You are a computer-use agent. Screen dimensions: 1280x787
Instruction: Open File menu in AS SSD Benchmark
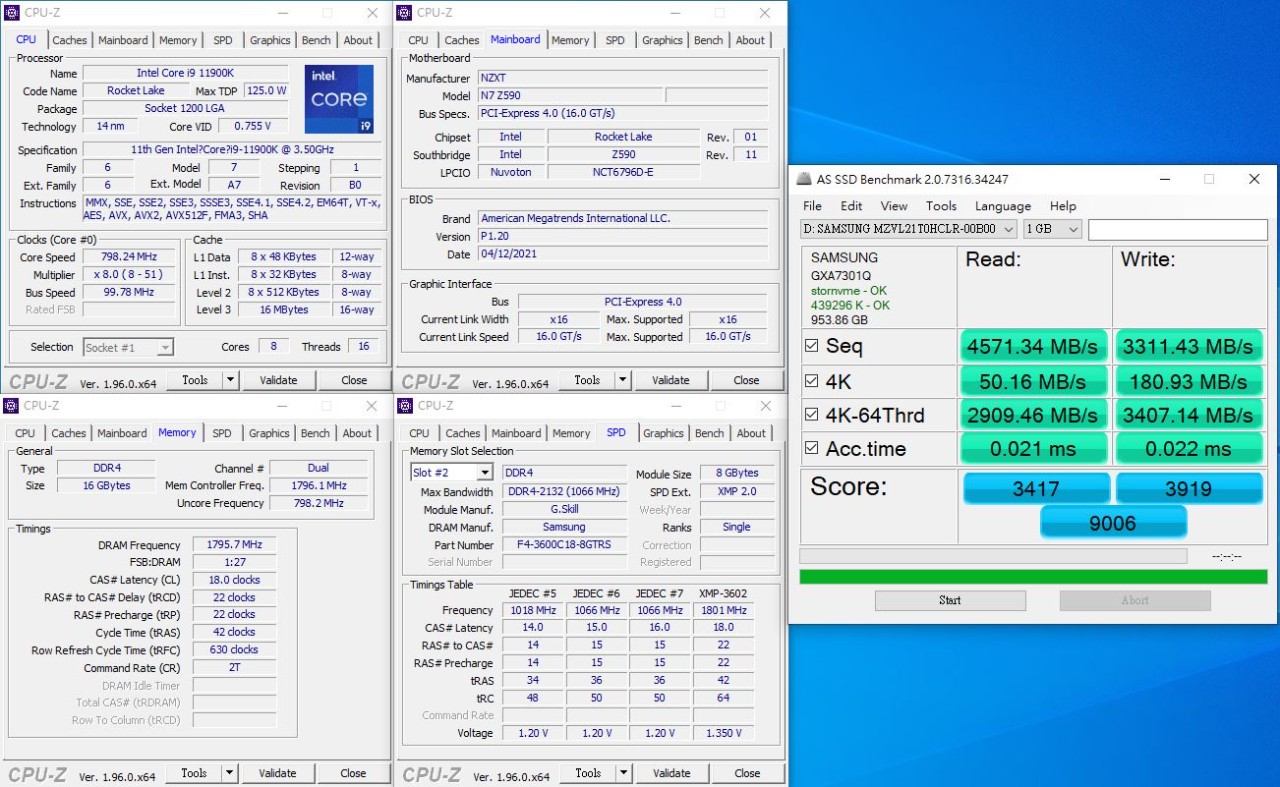tap(813, 206)
